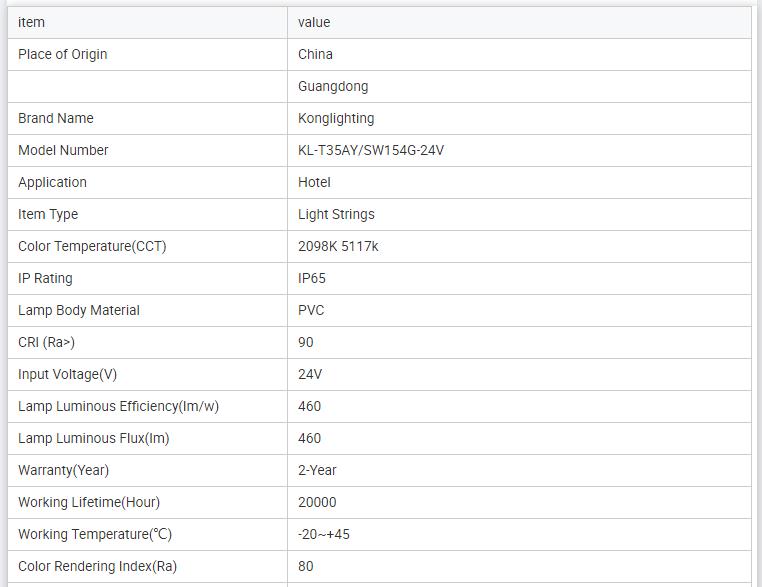Screen dimensions: 762x587
Task: Select the "Application" label cell
Action: (x=52, y=182)
